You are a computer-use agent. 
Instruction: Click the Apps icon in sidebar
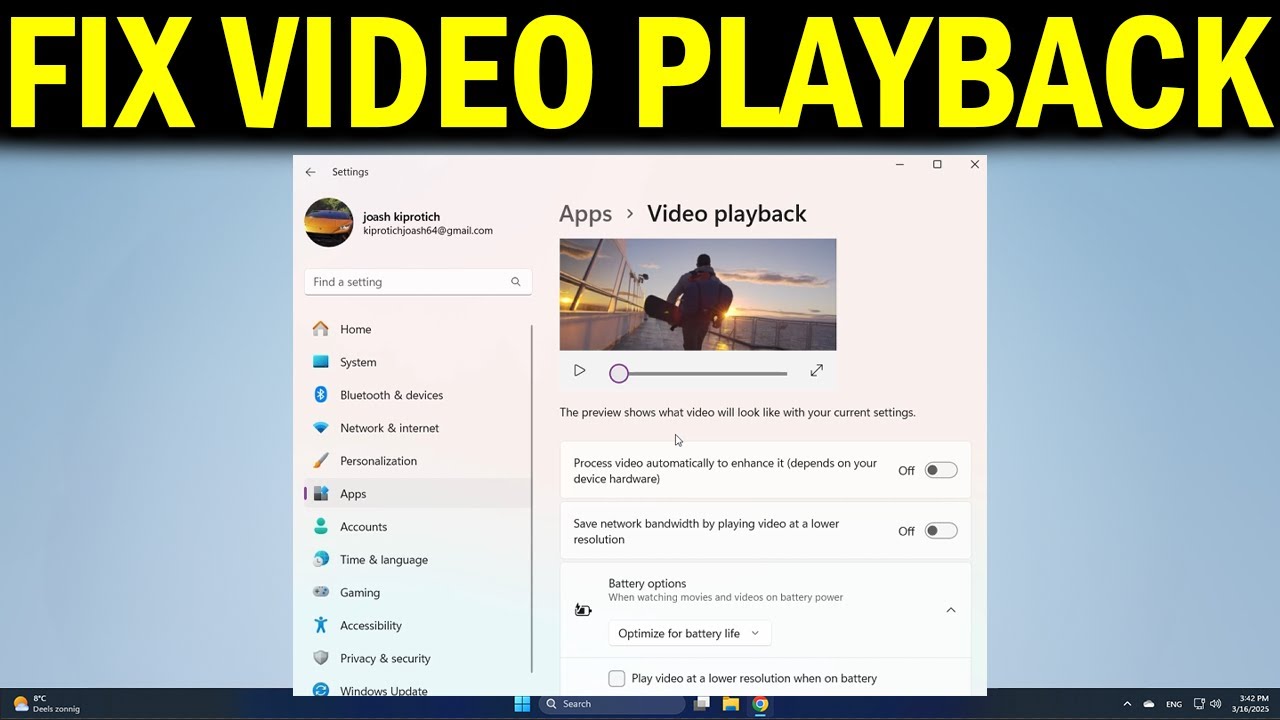(x=320, y=494)
